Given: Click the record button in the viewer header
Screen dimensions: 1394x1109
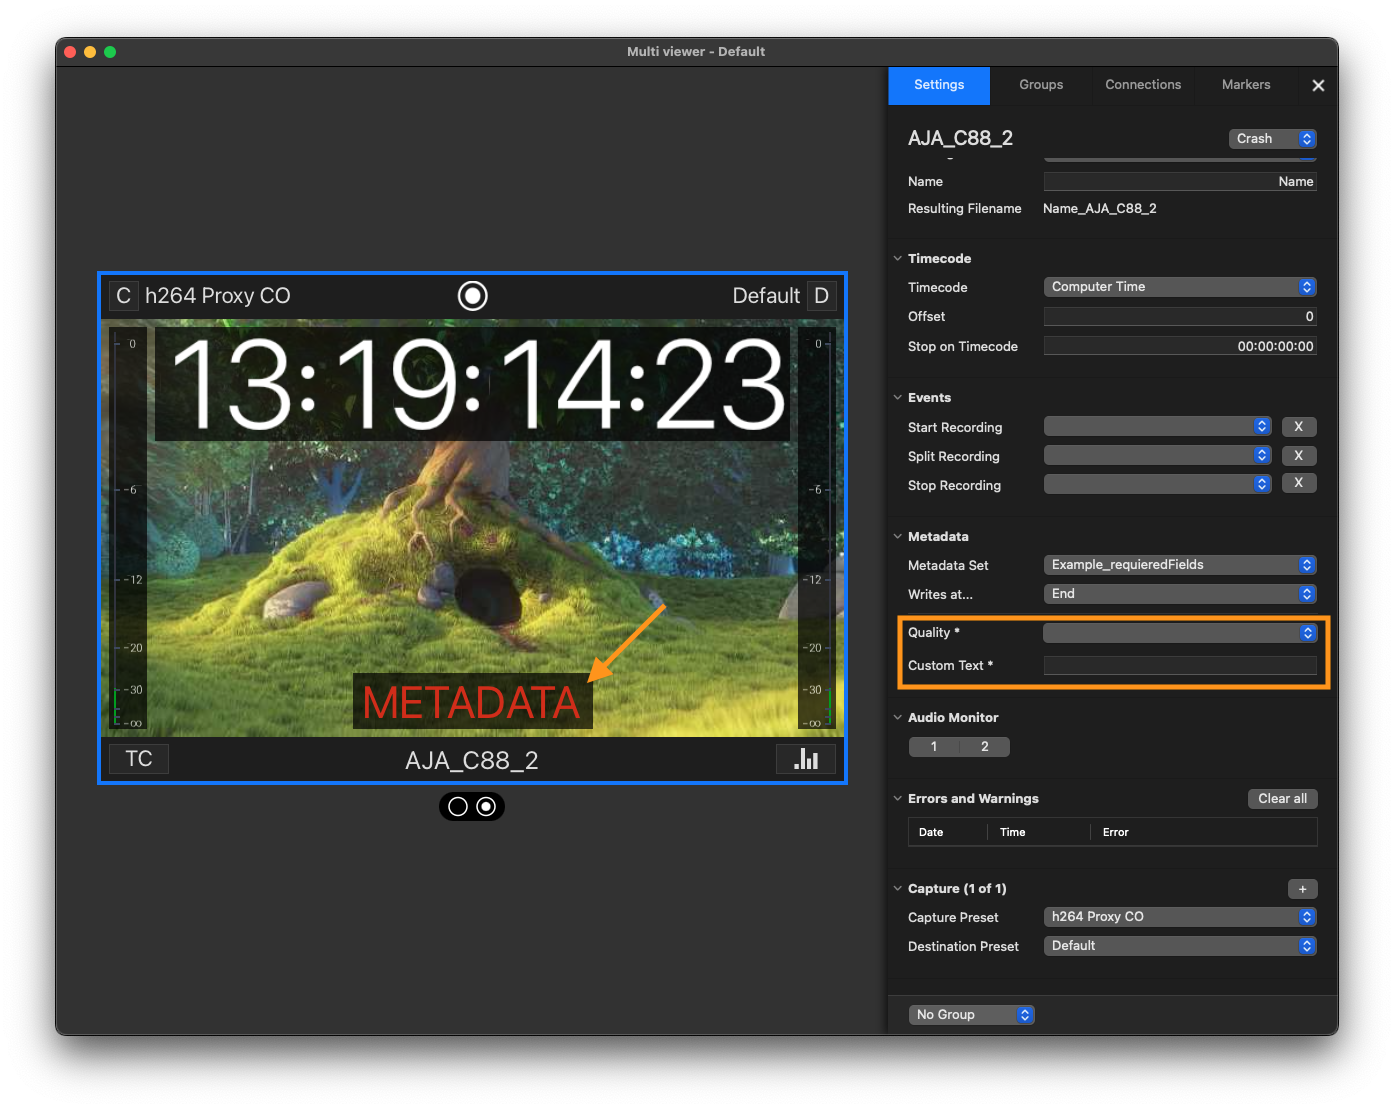Looking at the screenshot, I should [x=472, y=296].
